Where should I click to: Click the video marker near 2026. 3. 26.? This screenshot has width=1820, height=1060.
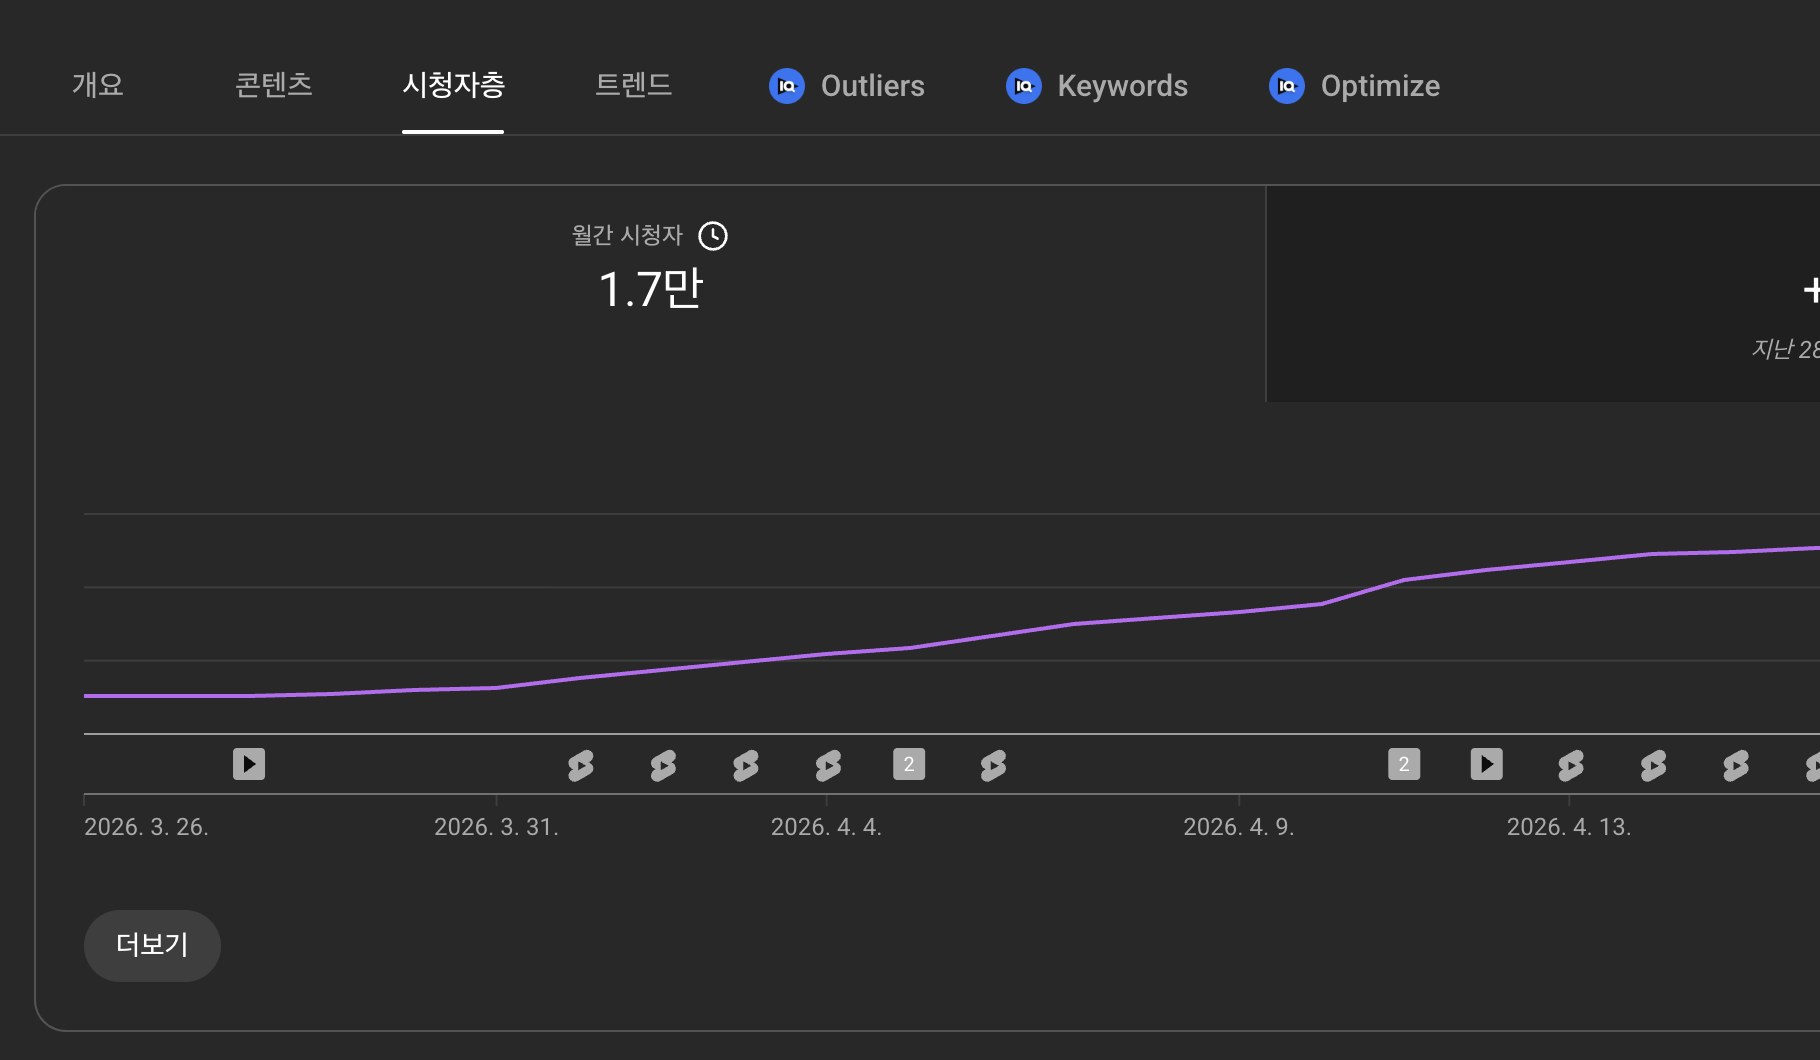[x=249, y=764]
